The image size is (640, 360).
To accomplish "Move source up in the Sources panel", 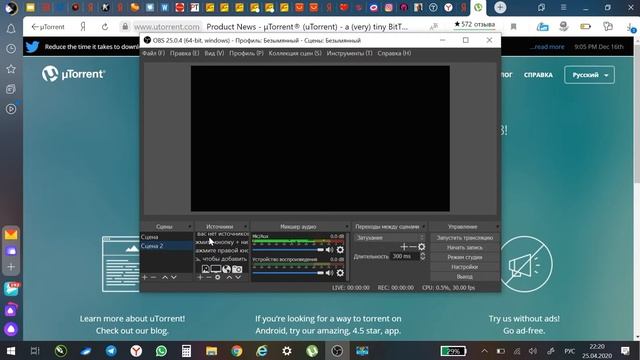I will click(229, 278).
